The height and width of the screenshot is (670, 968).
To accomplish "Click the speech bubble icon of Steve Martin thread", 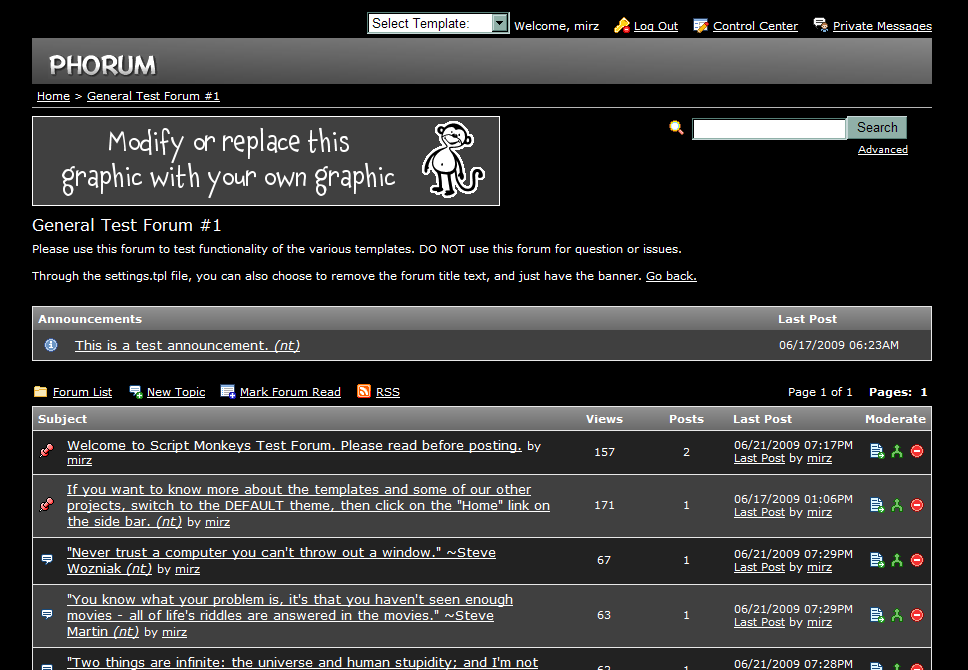I will coord(47,614).
